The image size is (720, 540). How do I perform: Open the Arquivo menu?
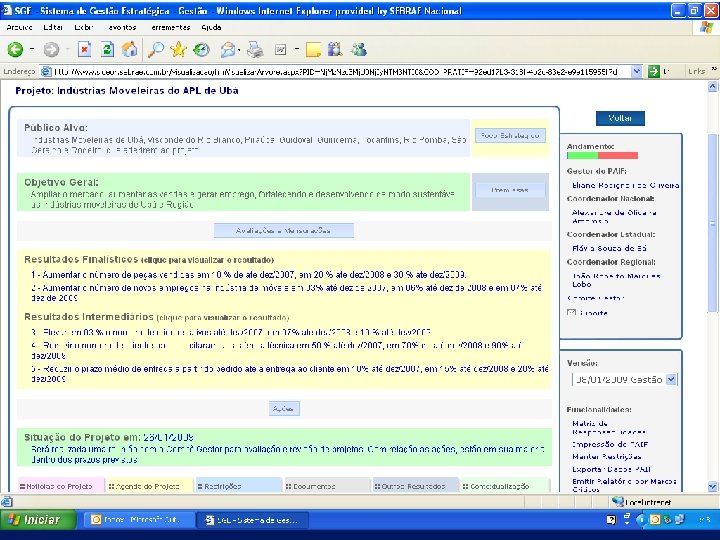pos(19,28)
